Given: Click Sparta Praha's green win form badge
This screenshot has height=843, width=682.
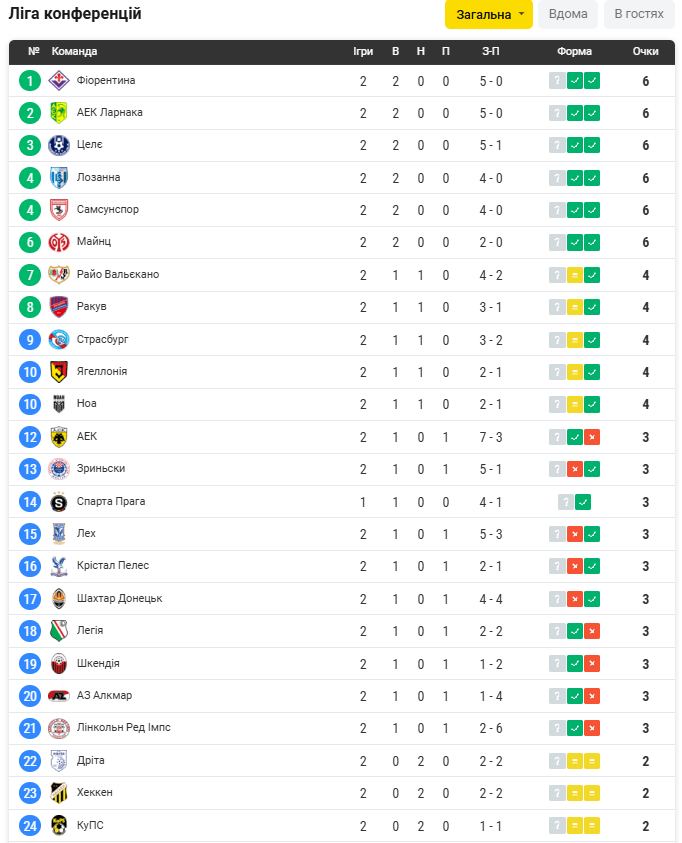Looking at the screenshot, I should (x=583, y=502).
